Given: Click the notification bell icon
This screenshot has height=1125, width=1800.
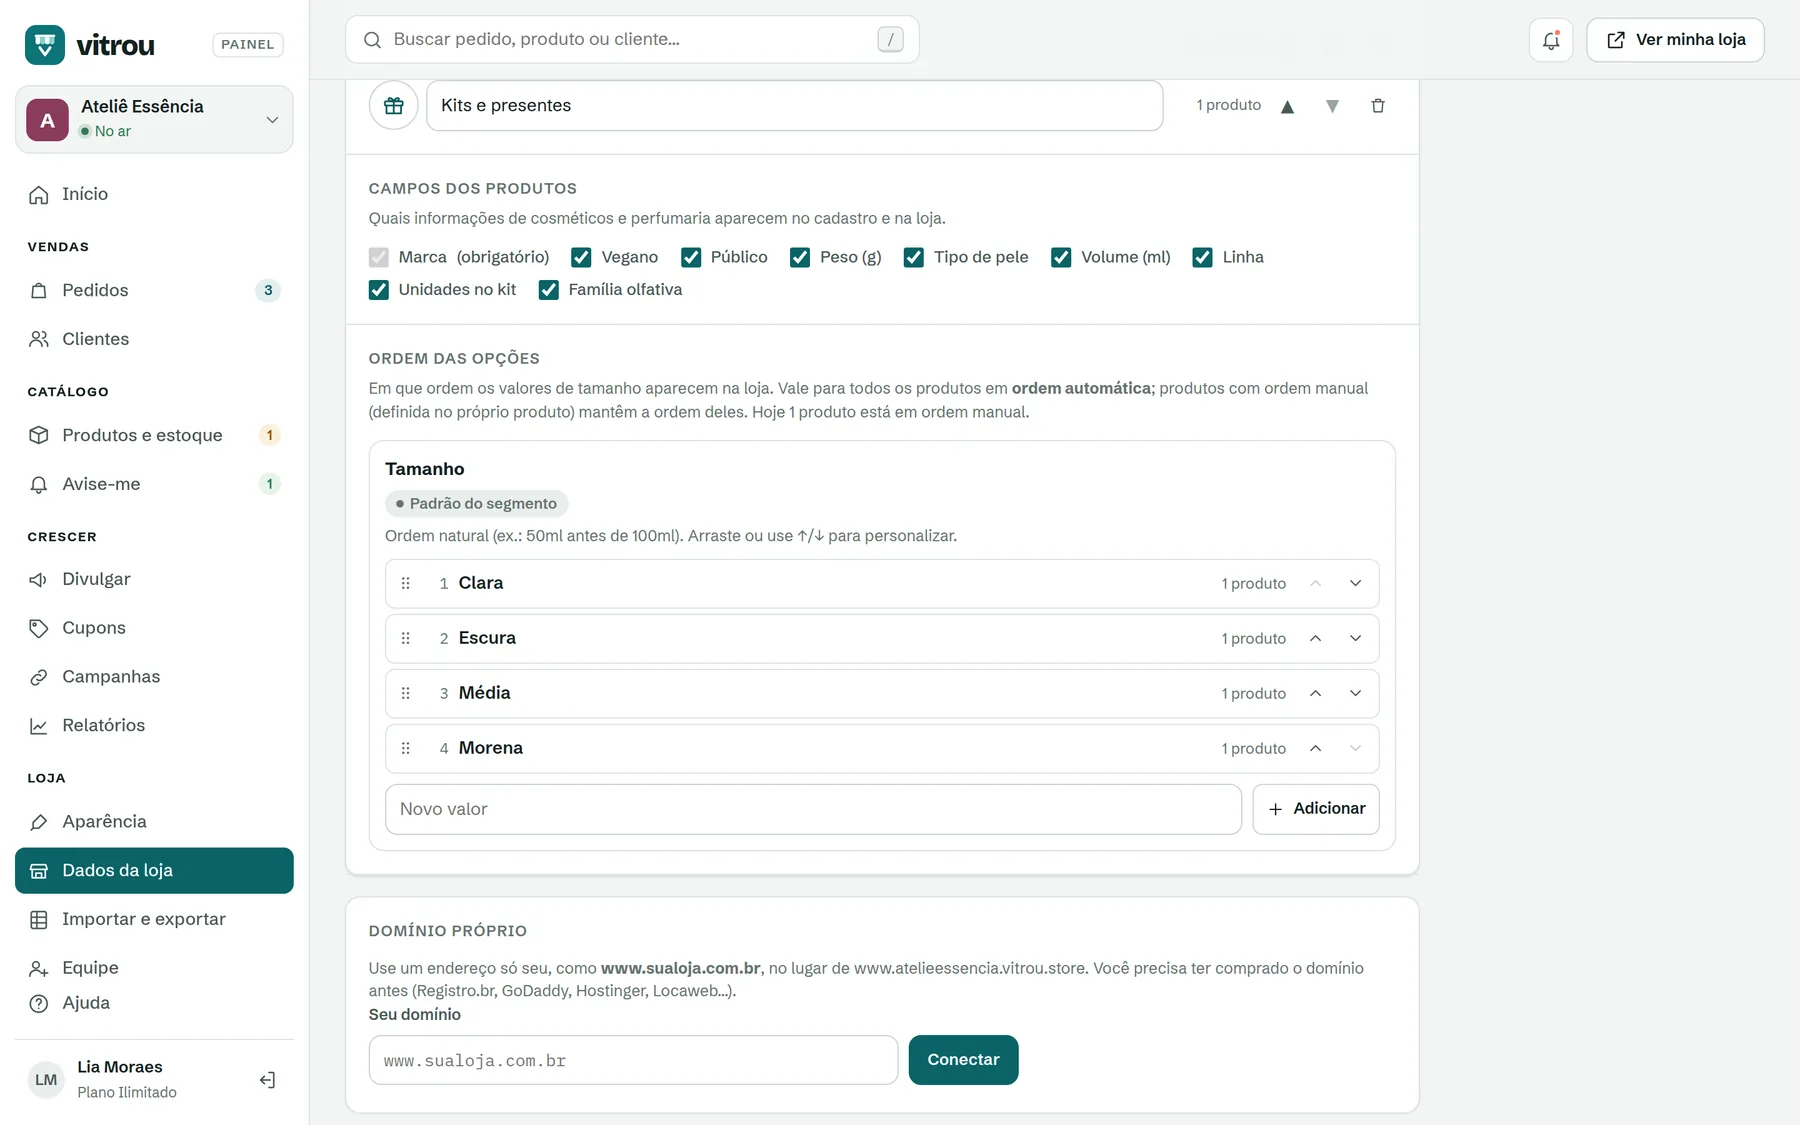Looking at the screenshot, I should point(1551,40).
